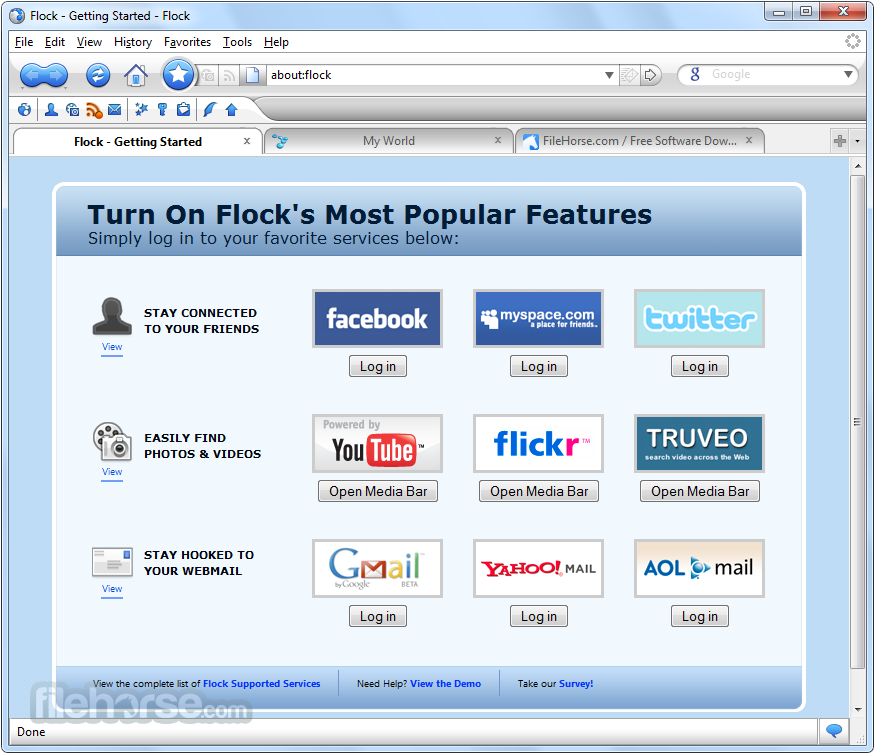Open the File menu
This screenshot has height=754, width=875.
pyautogui.click(x=23, y=42)
